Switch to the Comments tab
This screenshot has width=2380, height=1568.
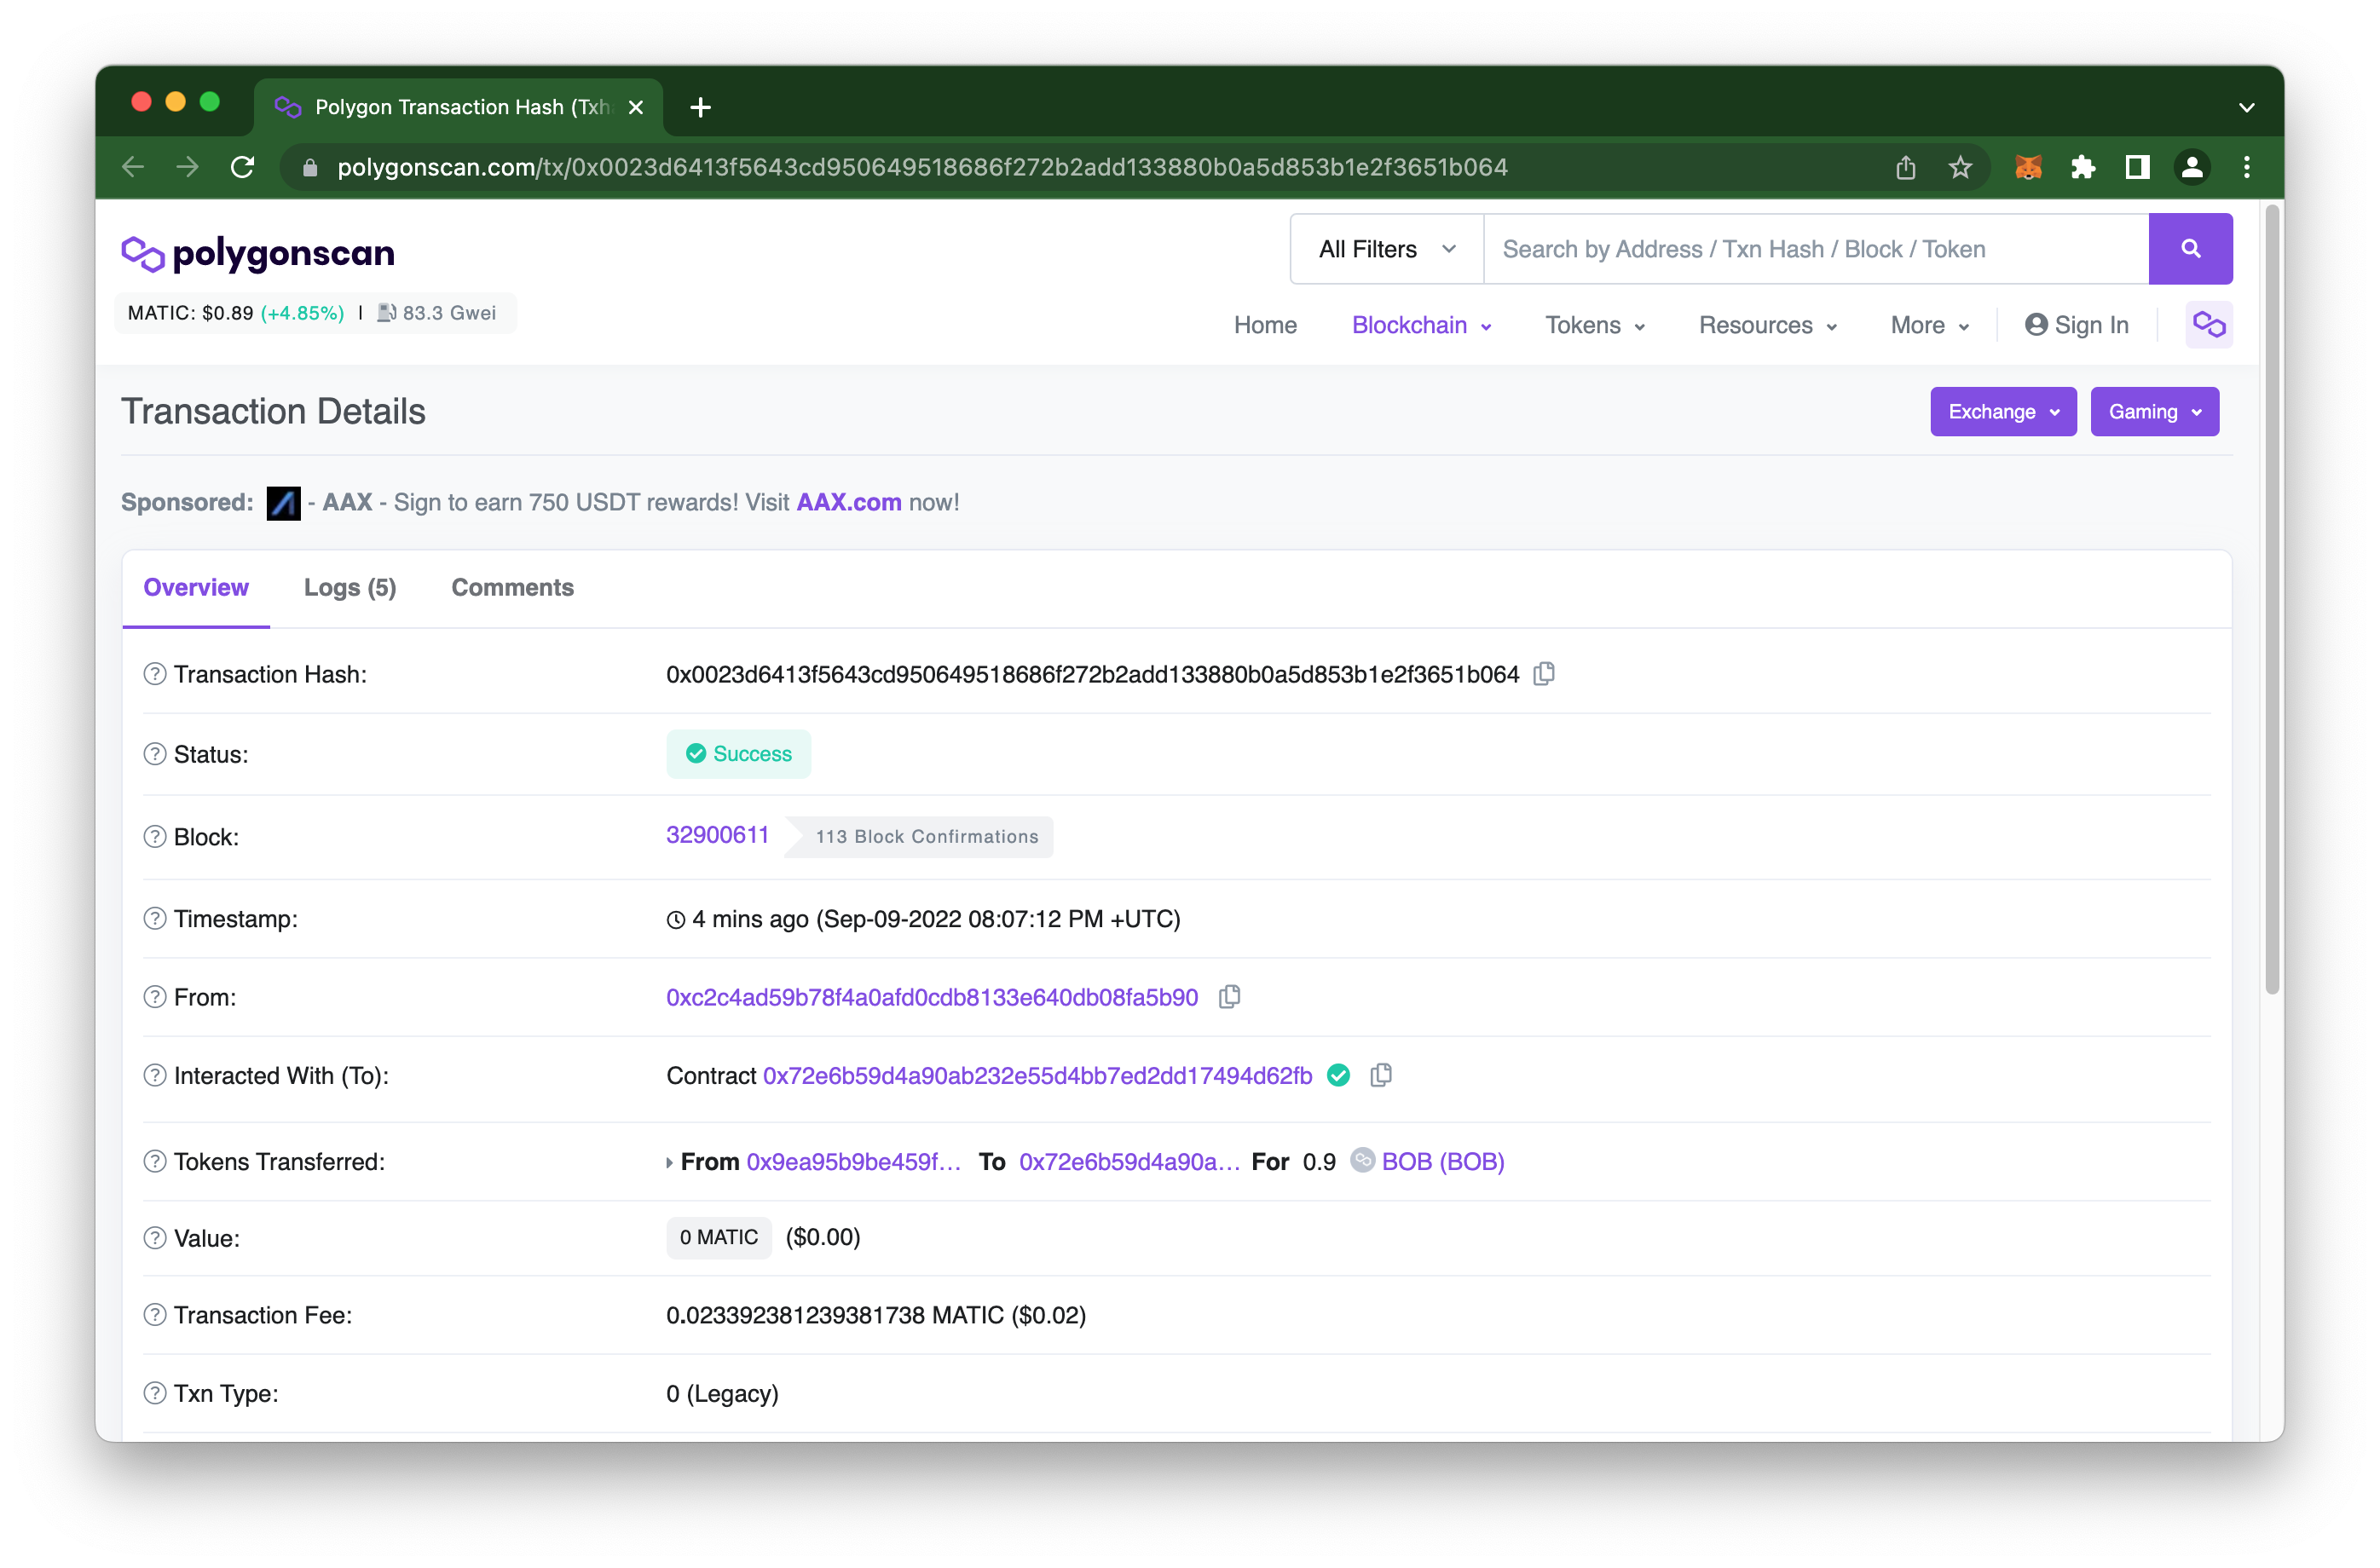tap(512, 587)
